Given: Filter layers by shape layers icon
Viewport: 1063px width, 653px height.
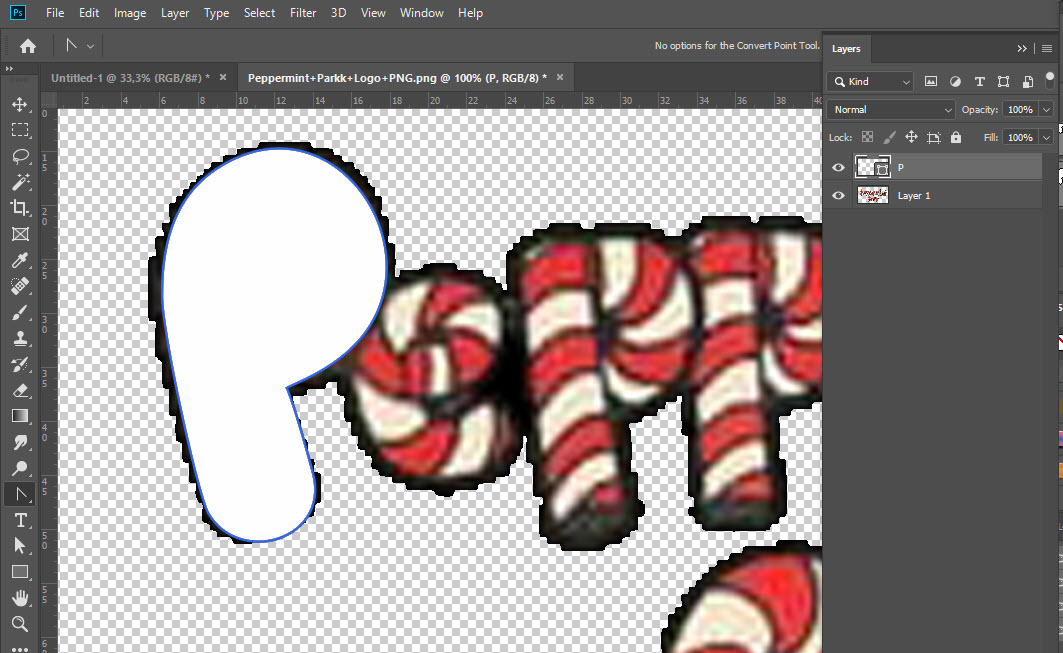Looking at the screenshot, I should point(1003,81).
